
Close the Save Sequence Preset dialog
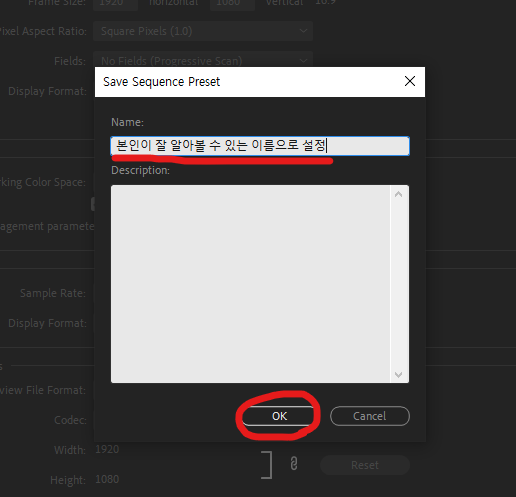(x=410, y=81)
